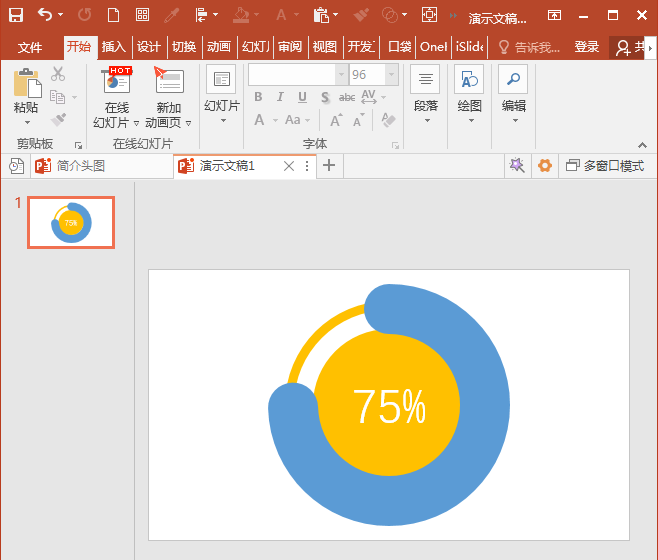Decrease font size with smaller A button
The height and width of the screenshot is (560, 658).
click(x=358, y=120)
